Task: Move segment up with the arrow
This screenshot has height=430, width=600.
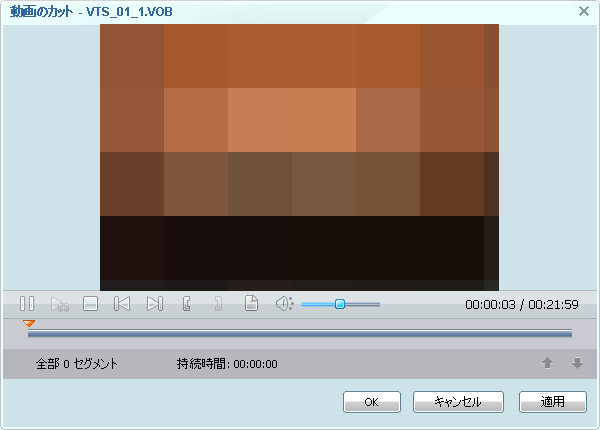Action: pos(548,363)
